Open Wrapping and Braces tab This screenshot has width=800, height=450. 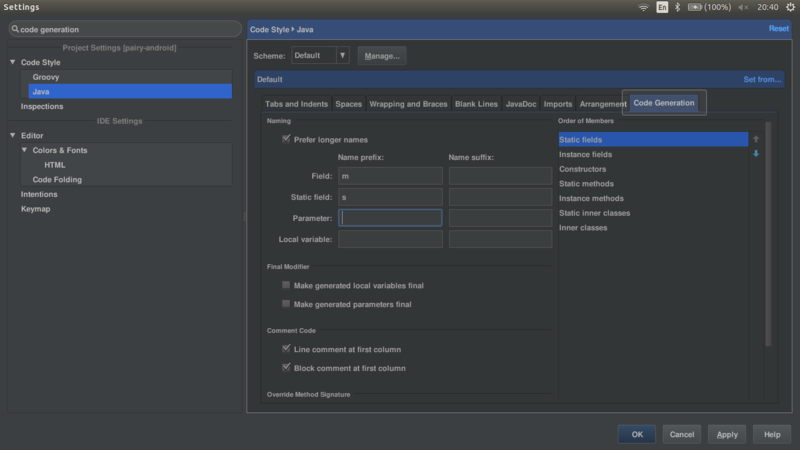tap(408, 104)
